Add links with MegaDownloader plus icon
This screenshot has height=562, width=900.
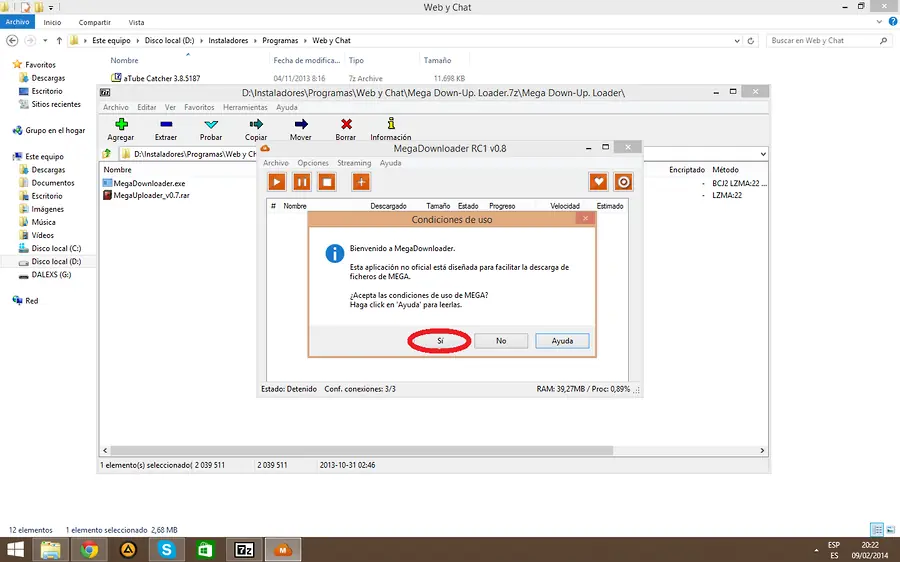361,182
